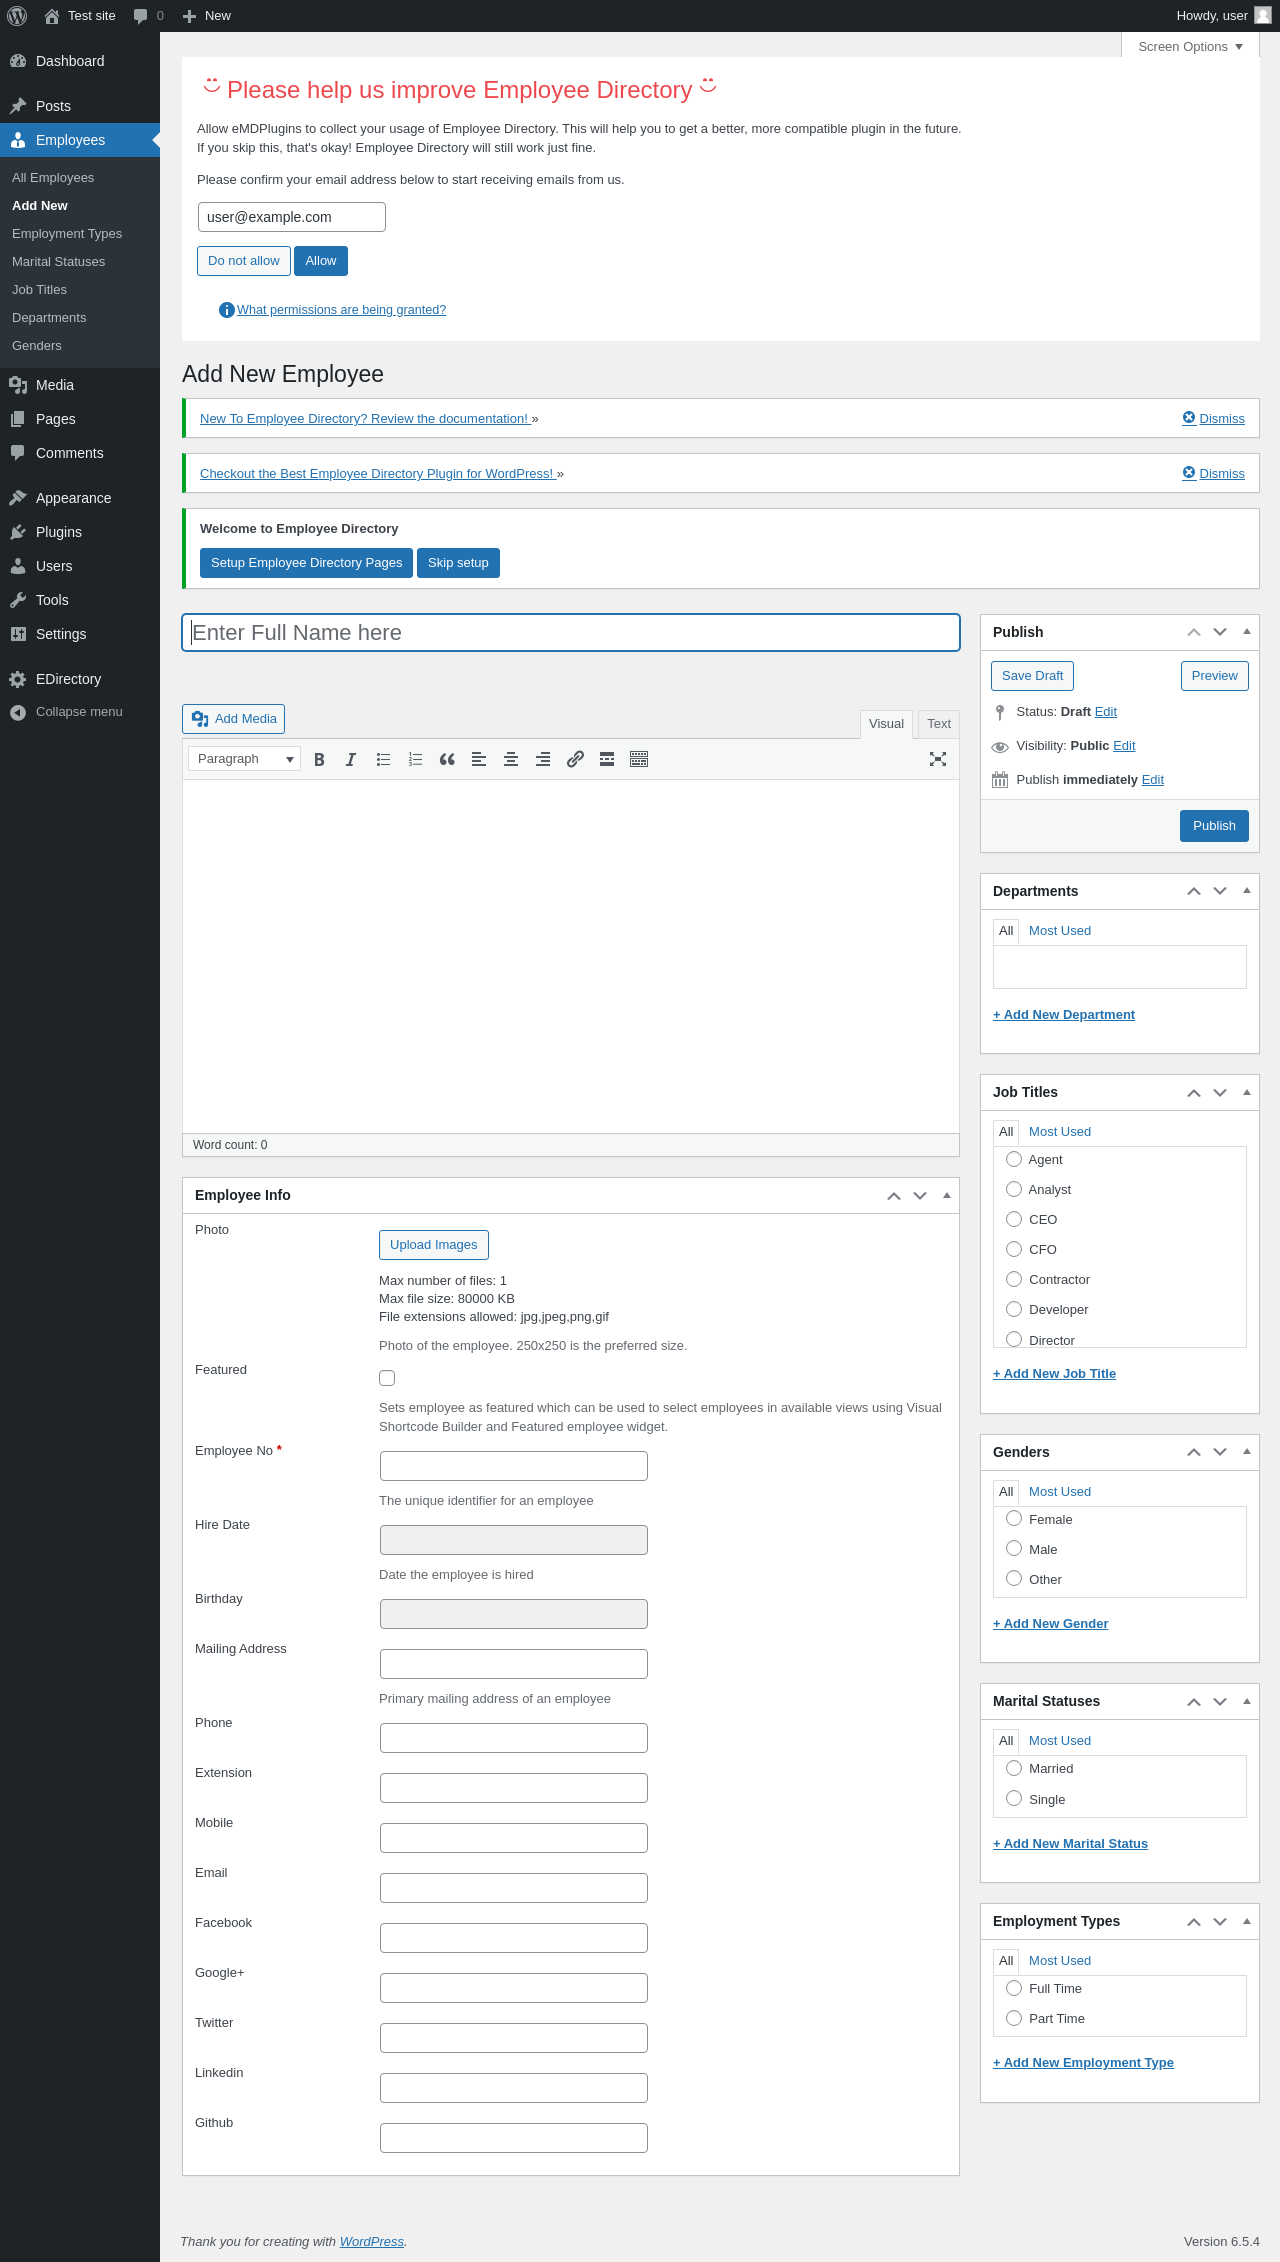Image resolution: width=1280 pixels, height=2262 pixels.
Task: Click the Hire Date field
Action: click(x=514, y=1540)
